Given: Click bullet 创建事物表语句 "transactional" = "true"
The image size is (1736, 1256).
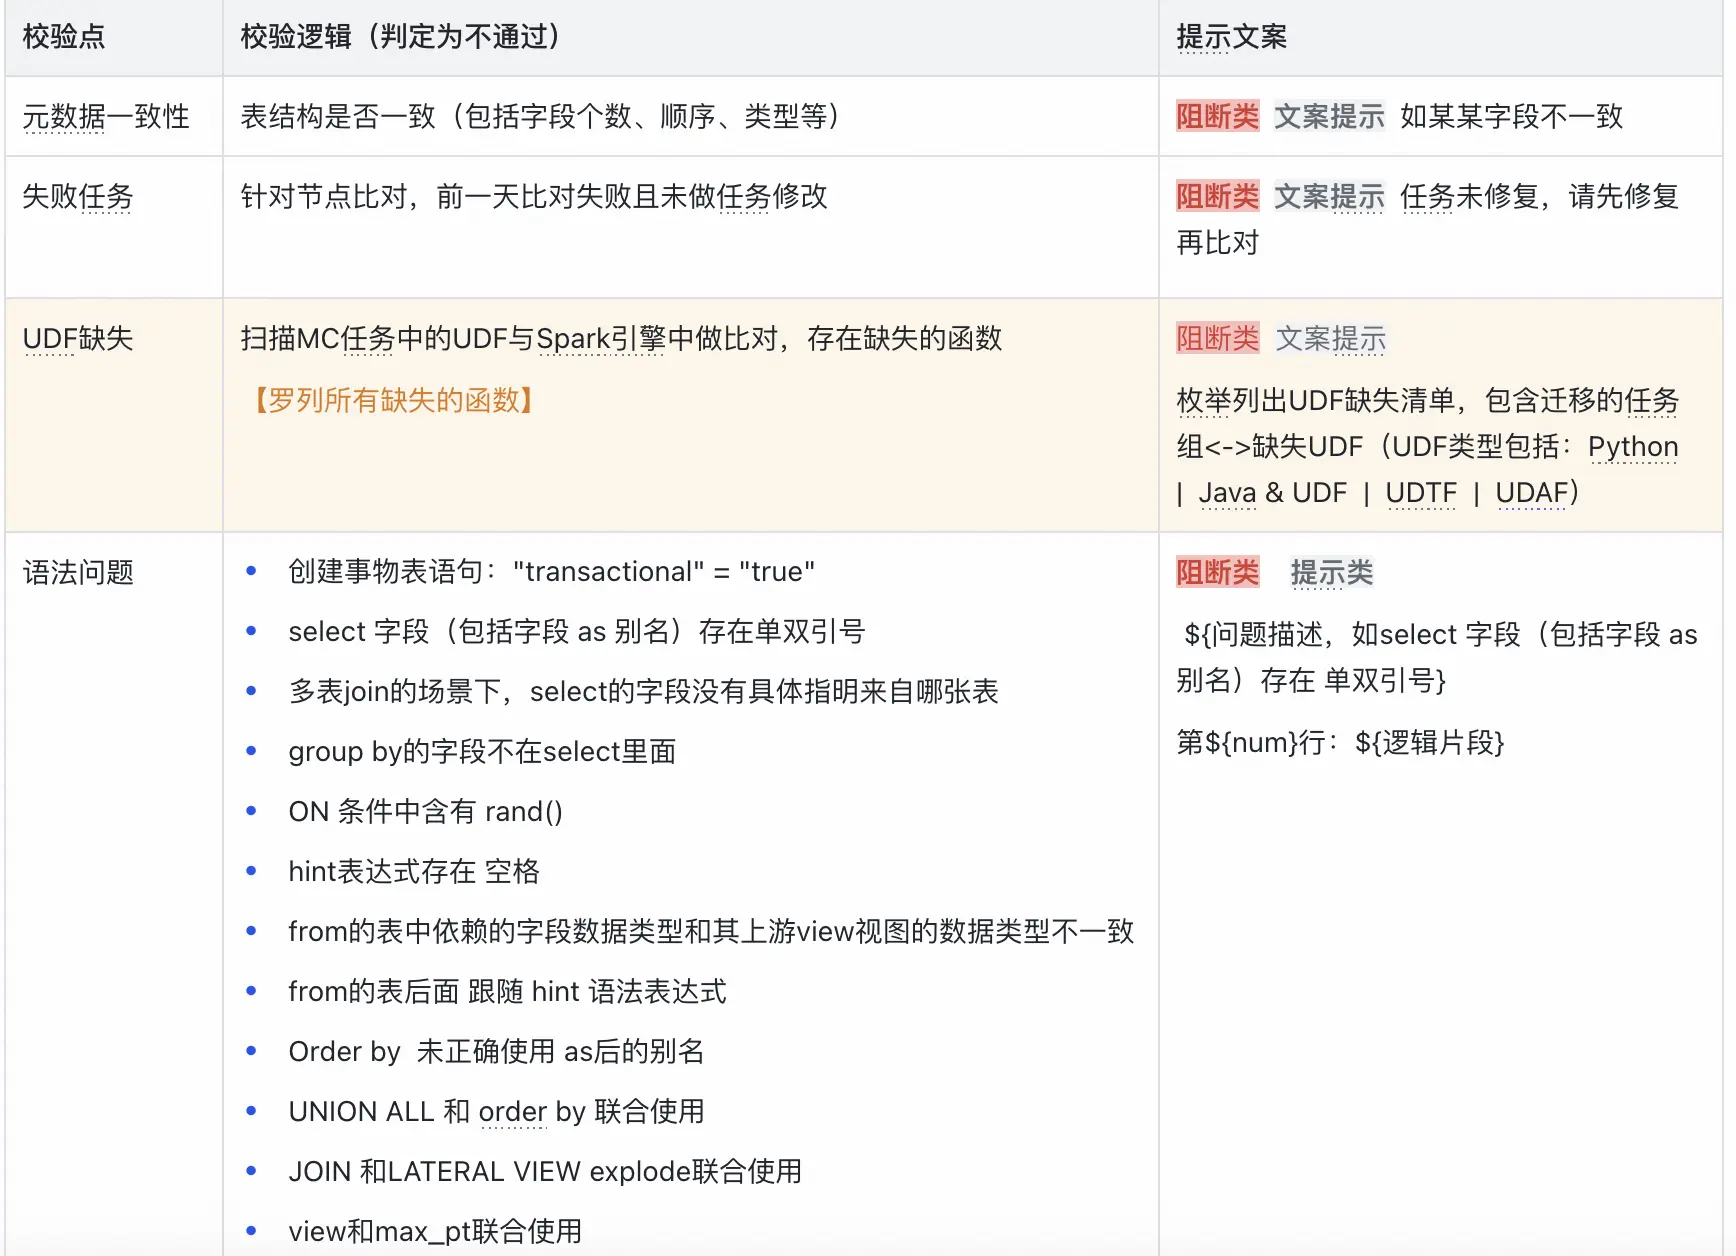Looking at the screenshot, I should tap(552, 572).
